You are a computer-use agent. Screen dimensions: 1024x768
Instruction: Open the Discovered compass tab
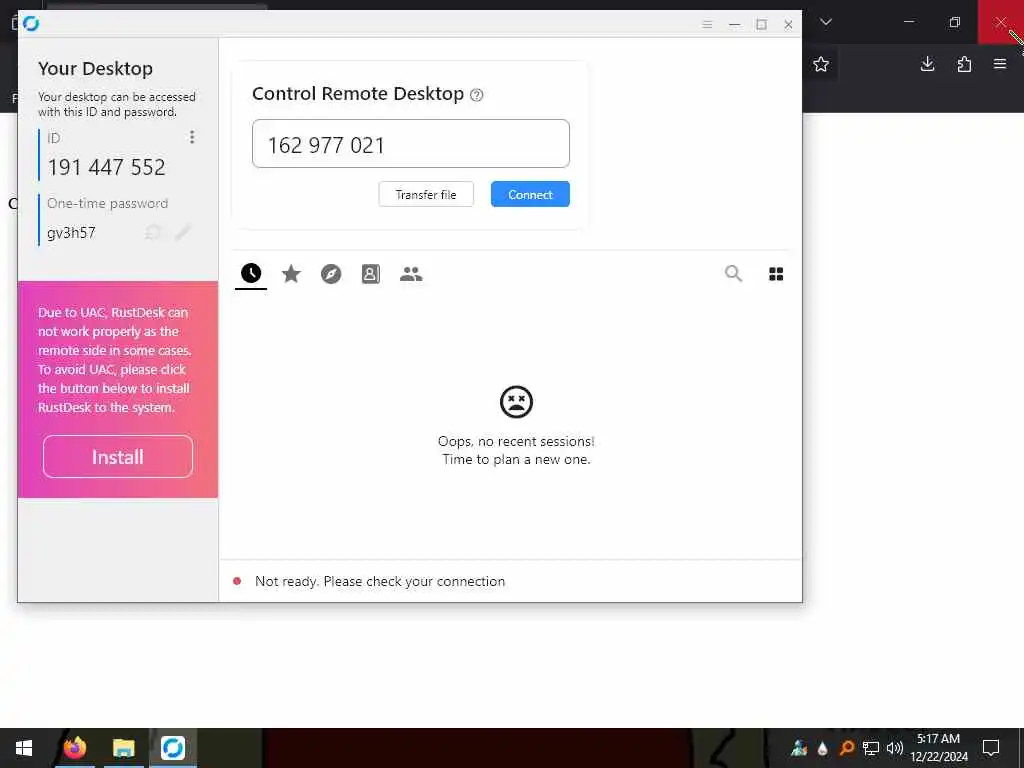tap(331, 274)
